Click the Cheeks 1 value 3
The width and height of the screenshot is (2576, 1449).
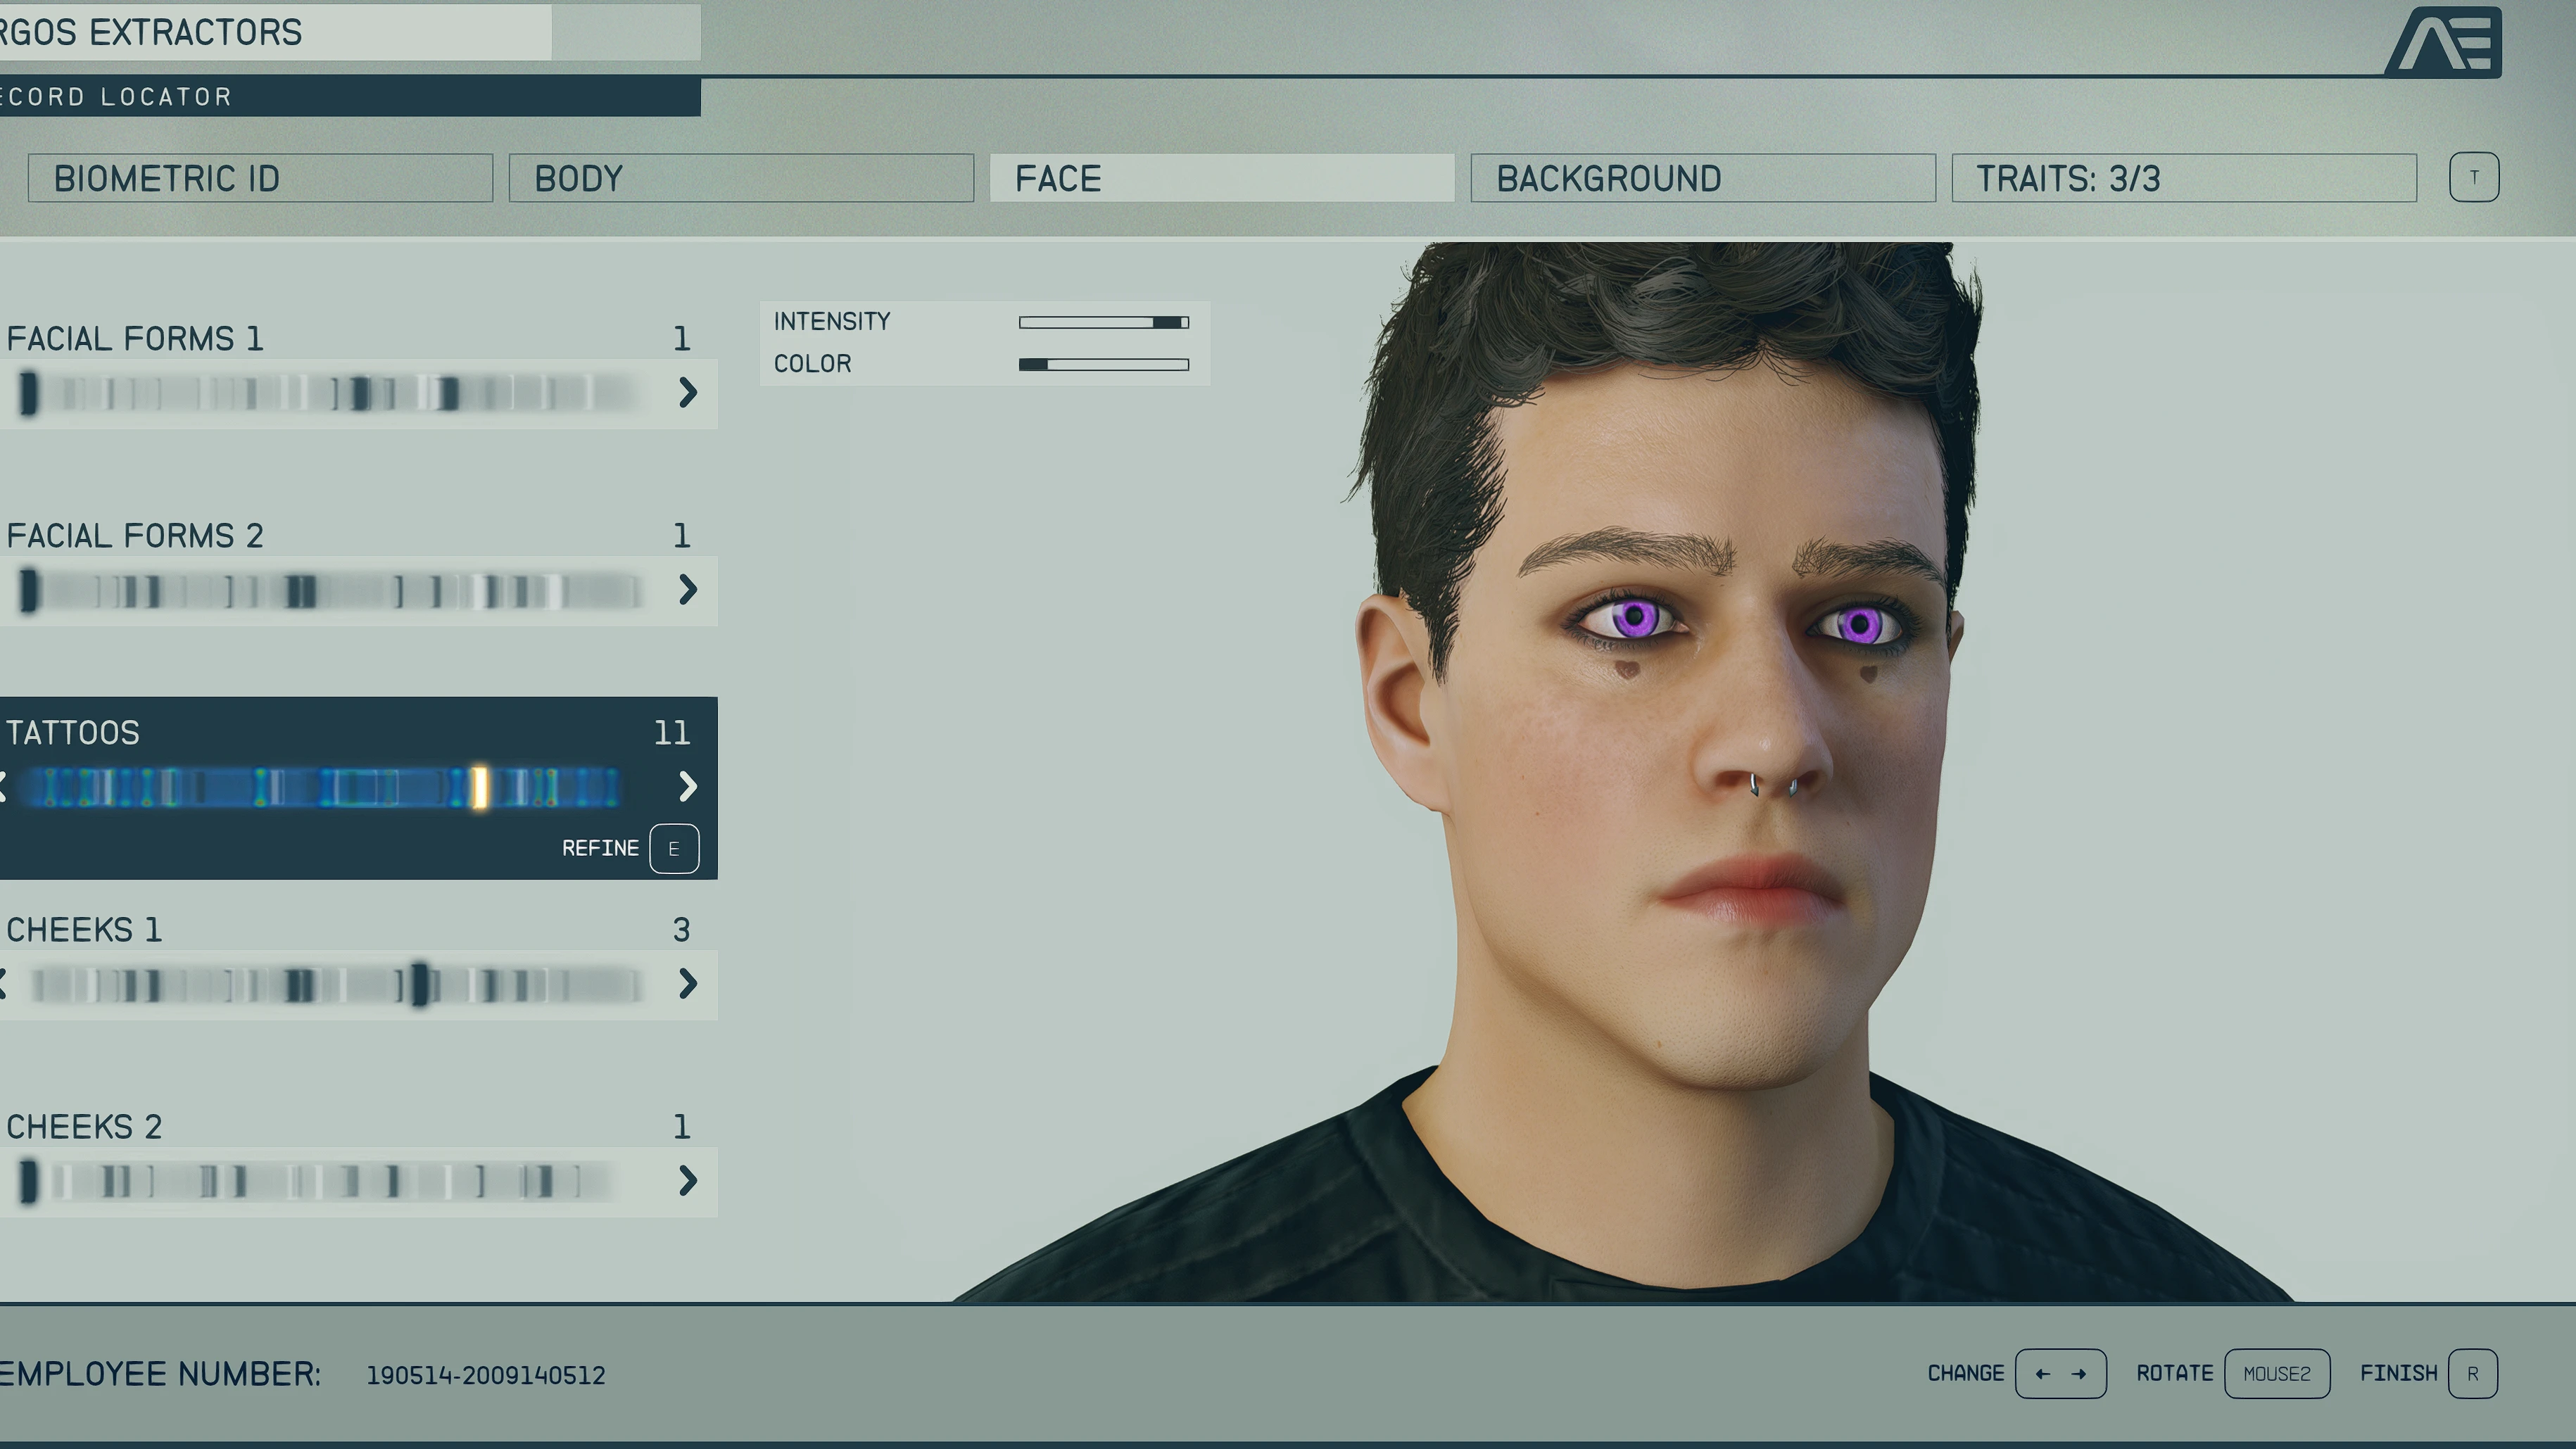pos(681,930)
